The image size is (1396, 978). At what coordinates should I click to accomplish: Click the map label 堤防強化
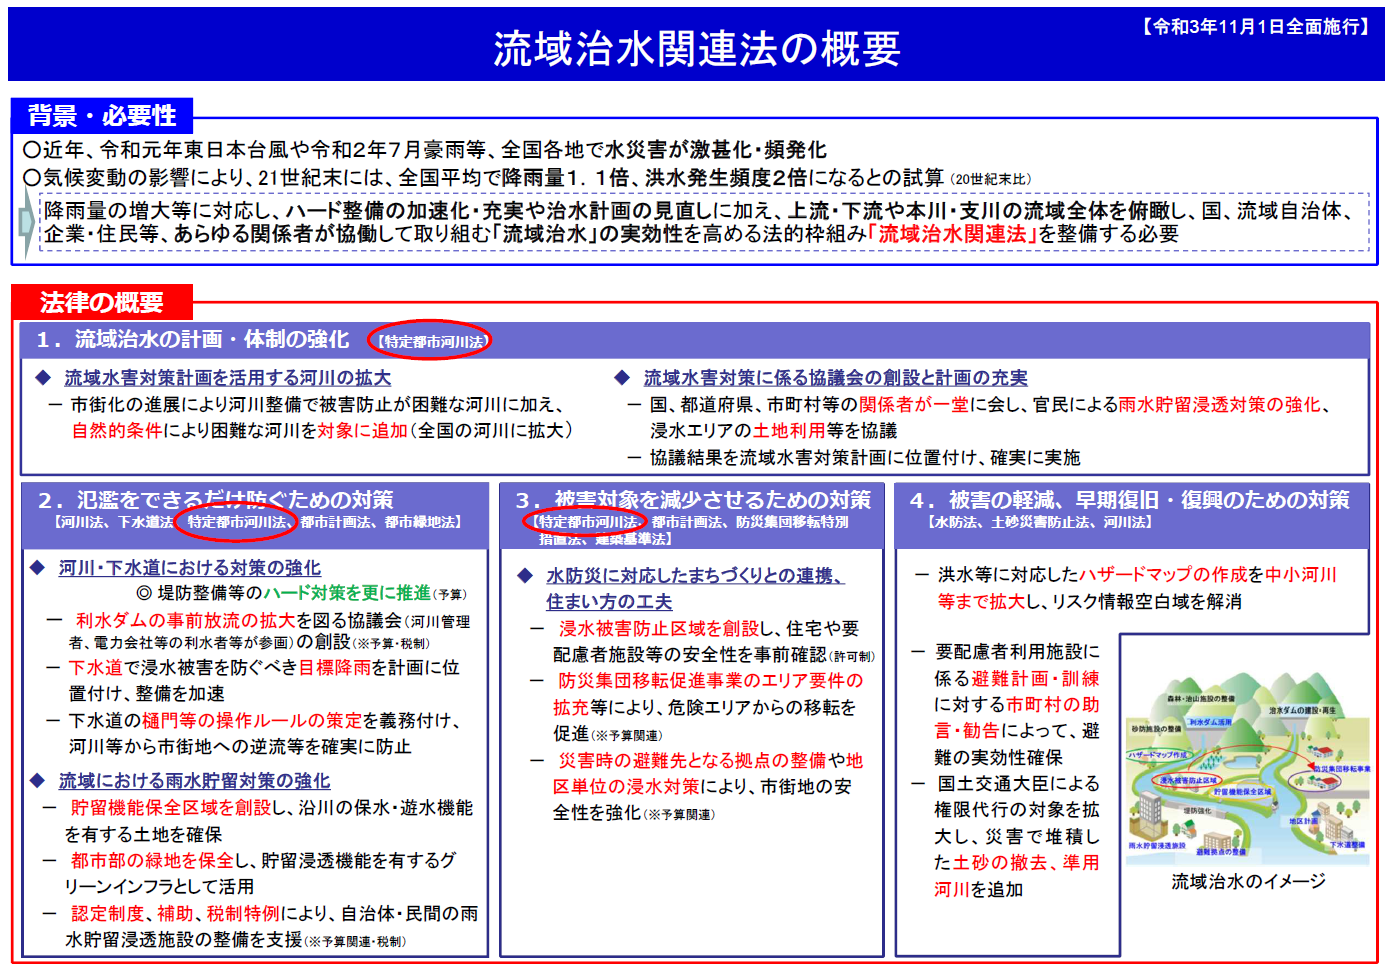click(x=1197, y=811)
